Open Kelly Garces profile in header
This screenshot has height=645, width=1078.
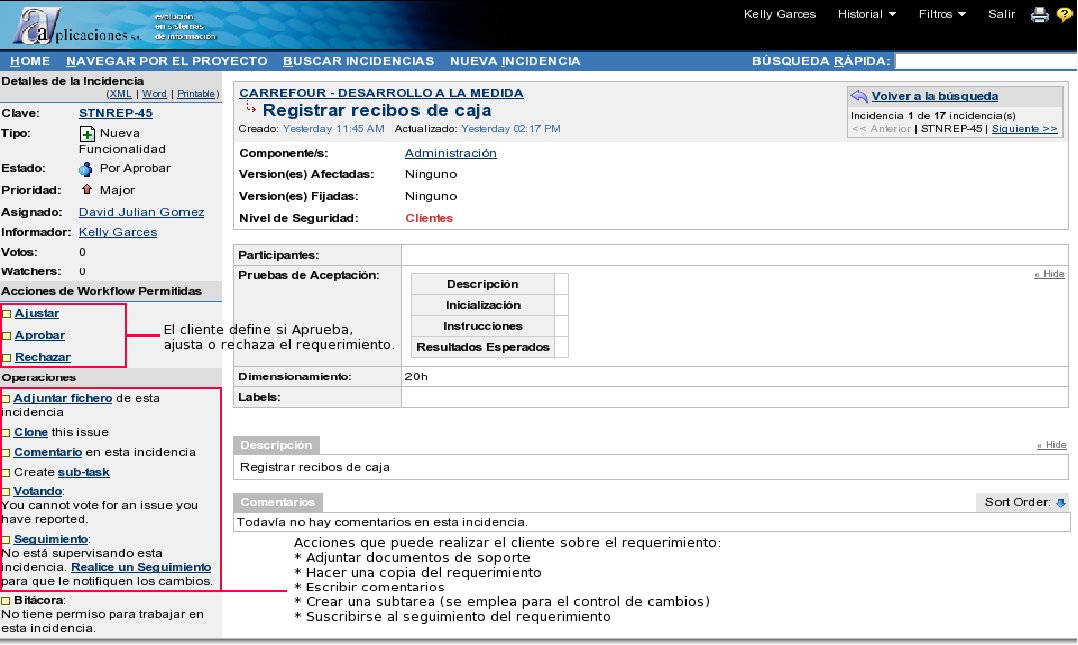coord(780,14)
